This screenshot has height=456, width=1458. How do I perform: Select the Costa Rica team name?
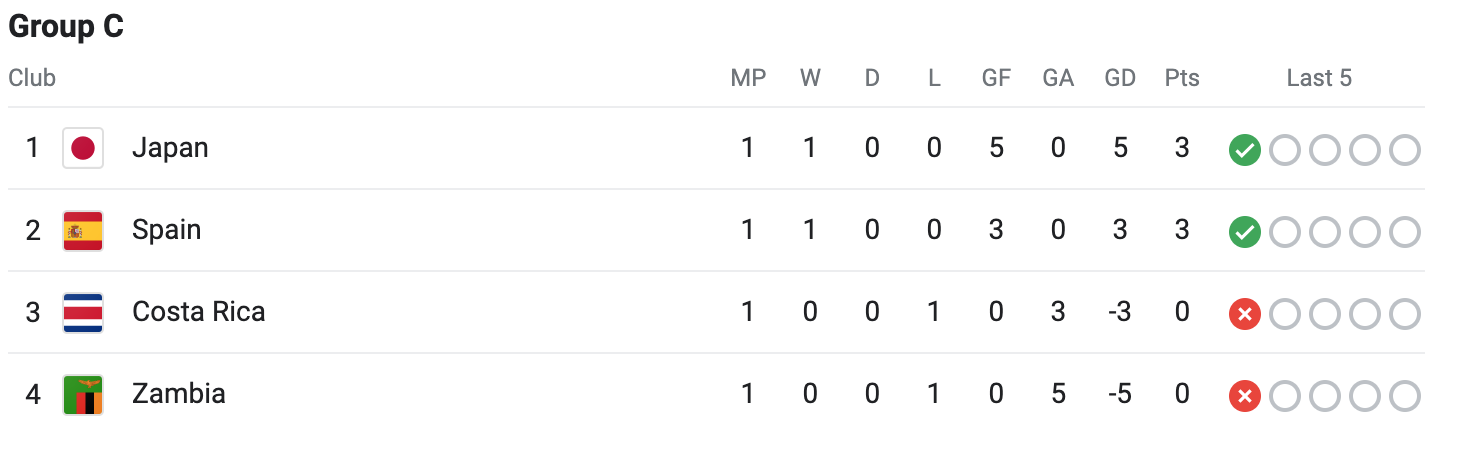point(198,312)
